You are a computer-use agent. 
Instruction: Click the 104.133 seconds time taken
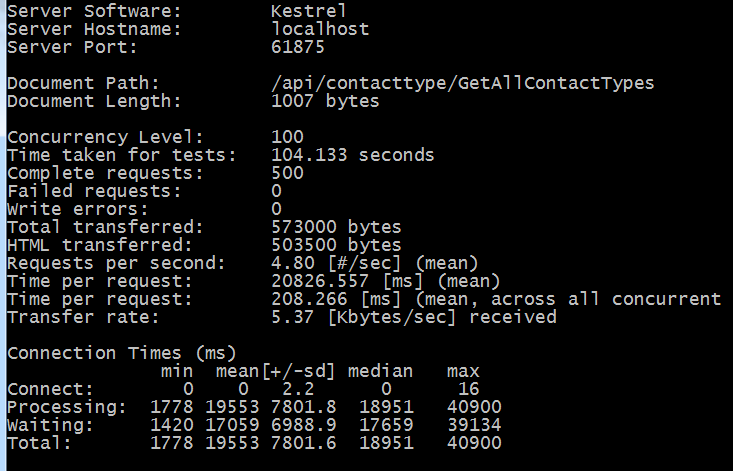point(353,155)
